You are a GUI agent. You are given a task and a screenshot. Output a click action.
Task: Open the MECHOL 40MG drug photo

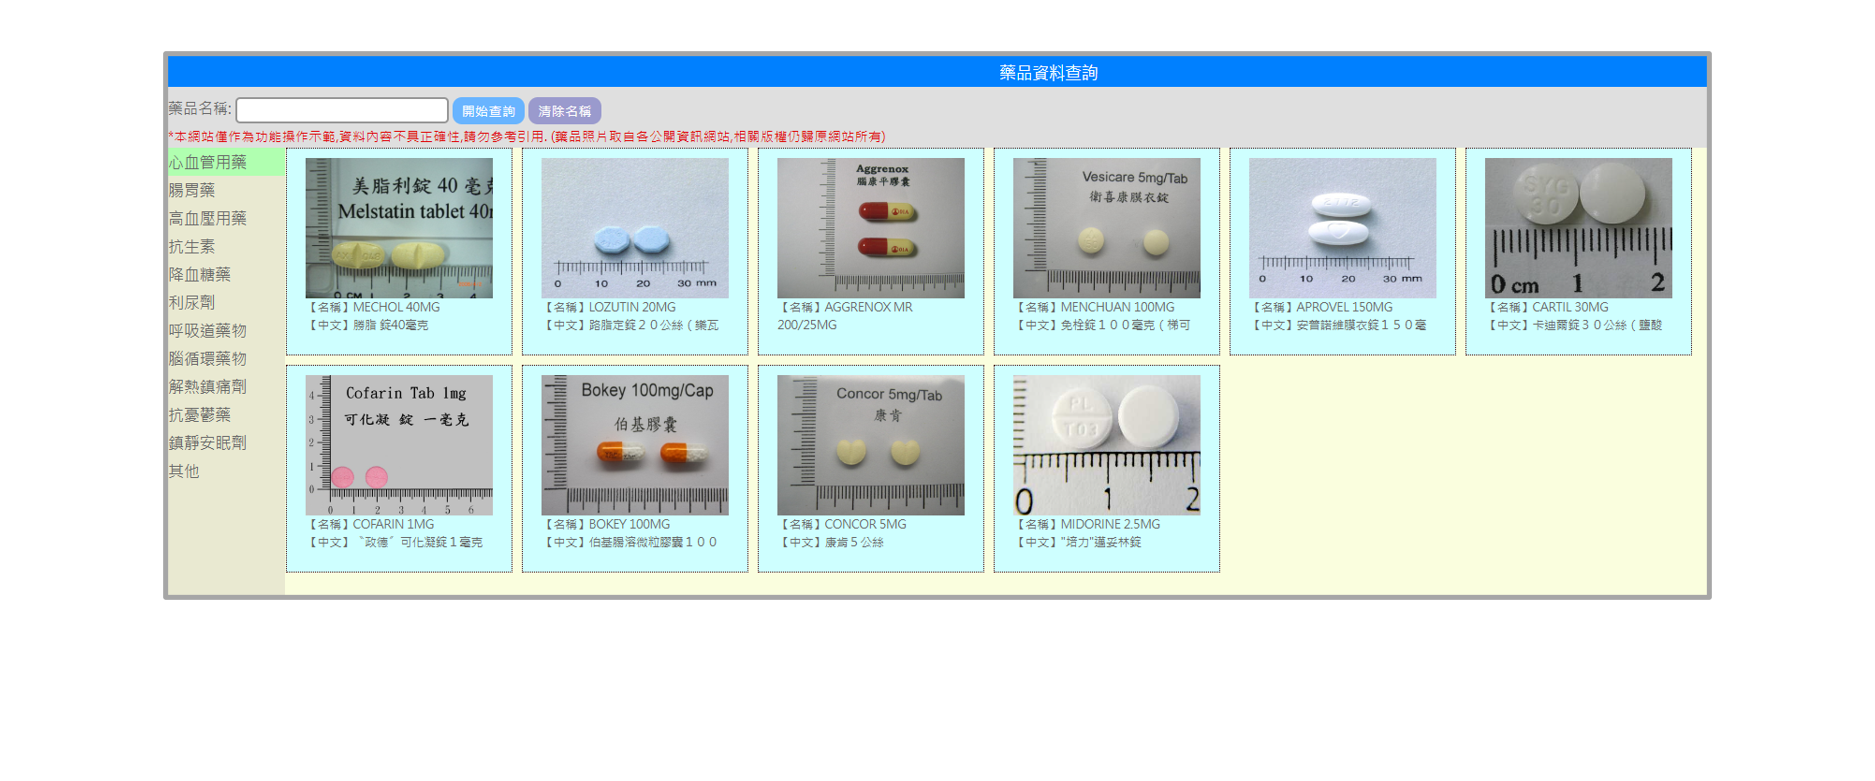click(399, 228)
